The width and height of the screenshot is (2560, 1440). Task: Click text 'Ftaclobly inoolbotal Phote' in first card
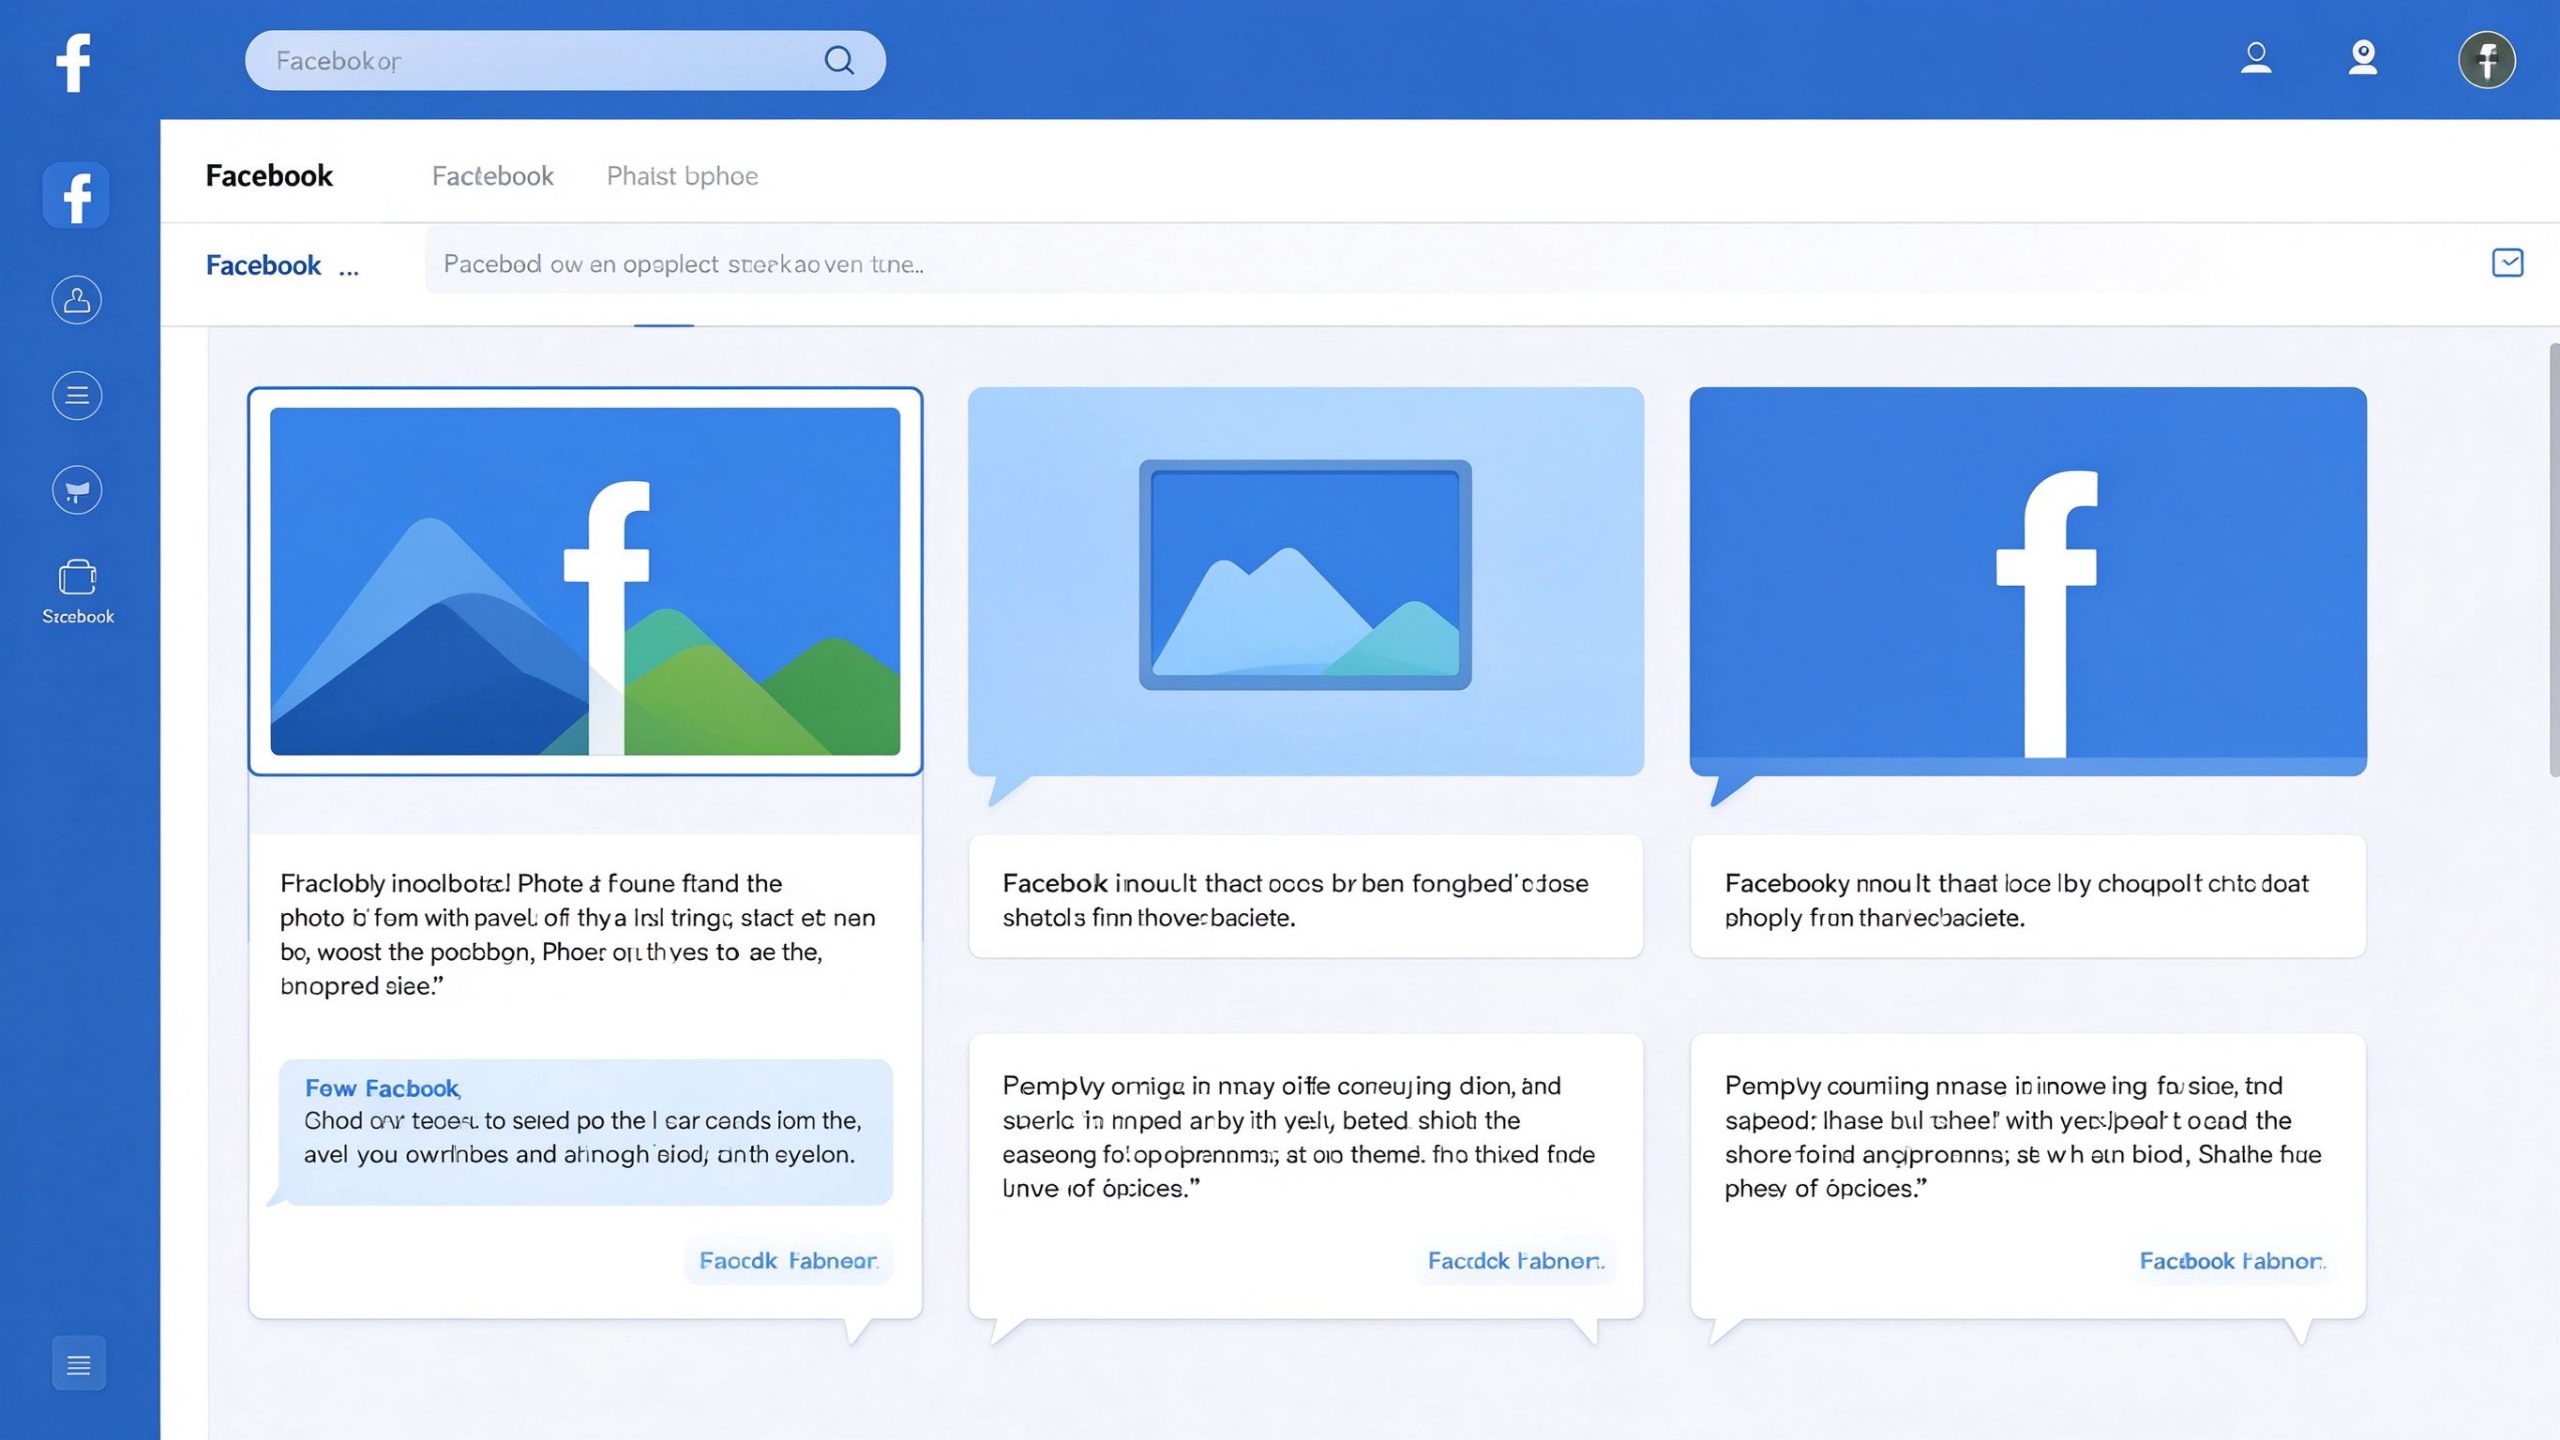[441, 884]
